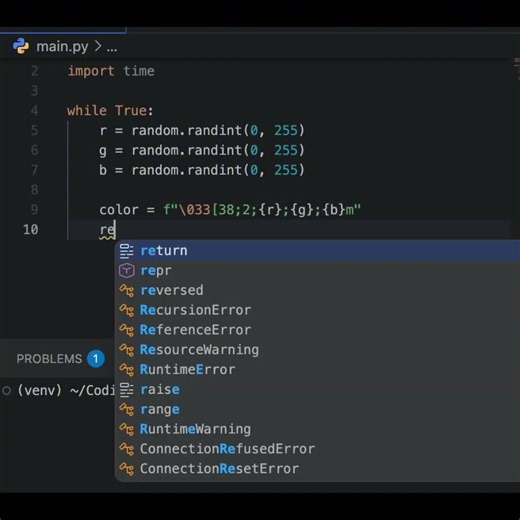Select the 'repr' suggestion

[x=317, y=270]
